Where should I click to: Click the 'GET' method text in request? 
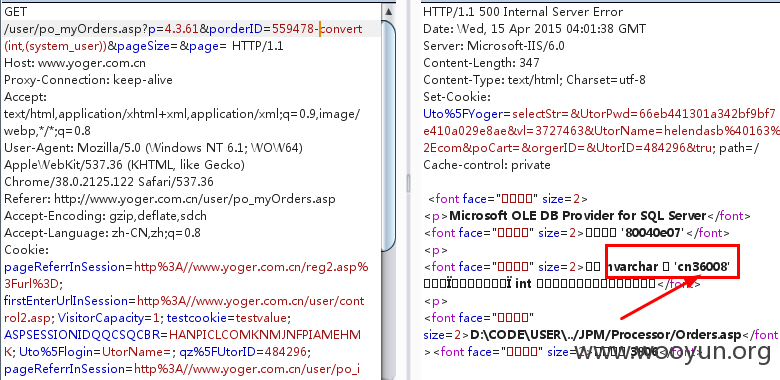[16, 12]
